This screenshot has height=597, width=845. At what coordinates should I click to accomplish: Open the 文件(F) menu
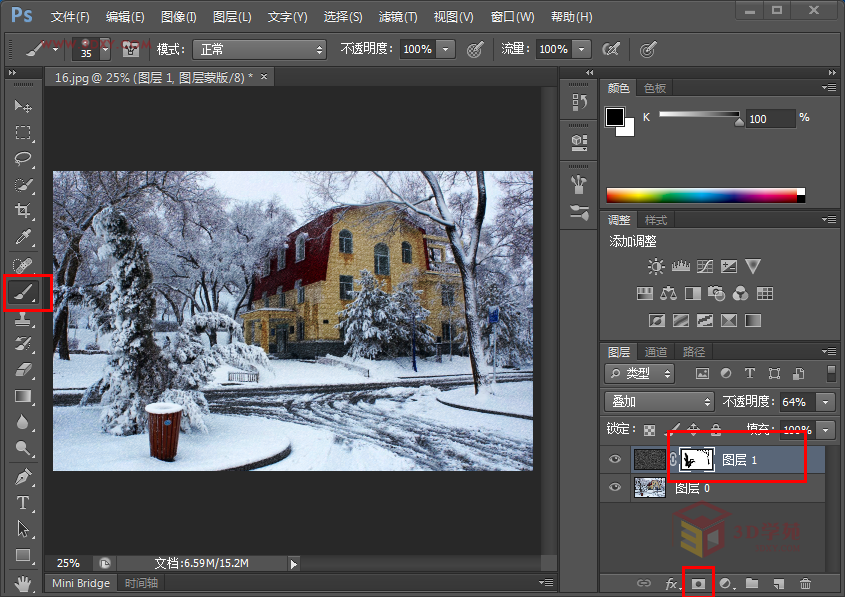70,17
